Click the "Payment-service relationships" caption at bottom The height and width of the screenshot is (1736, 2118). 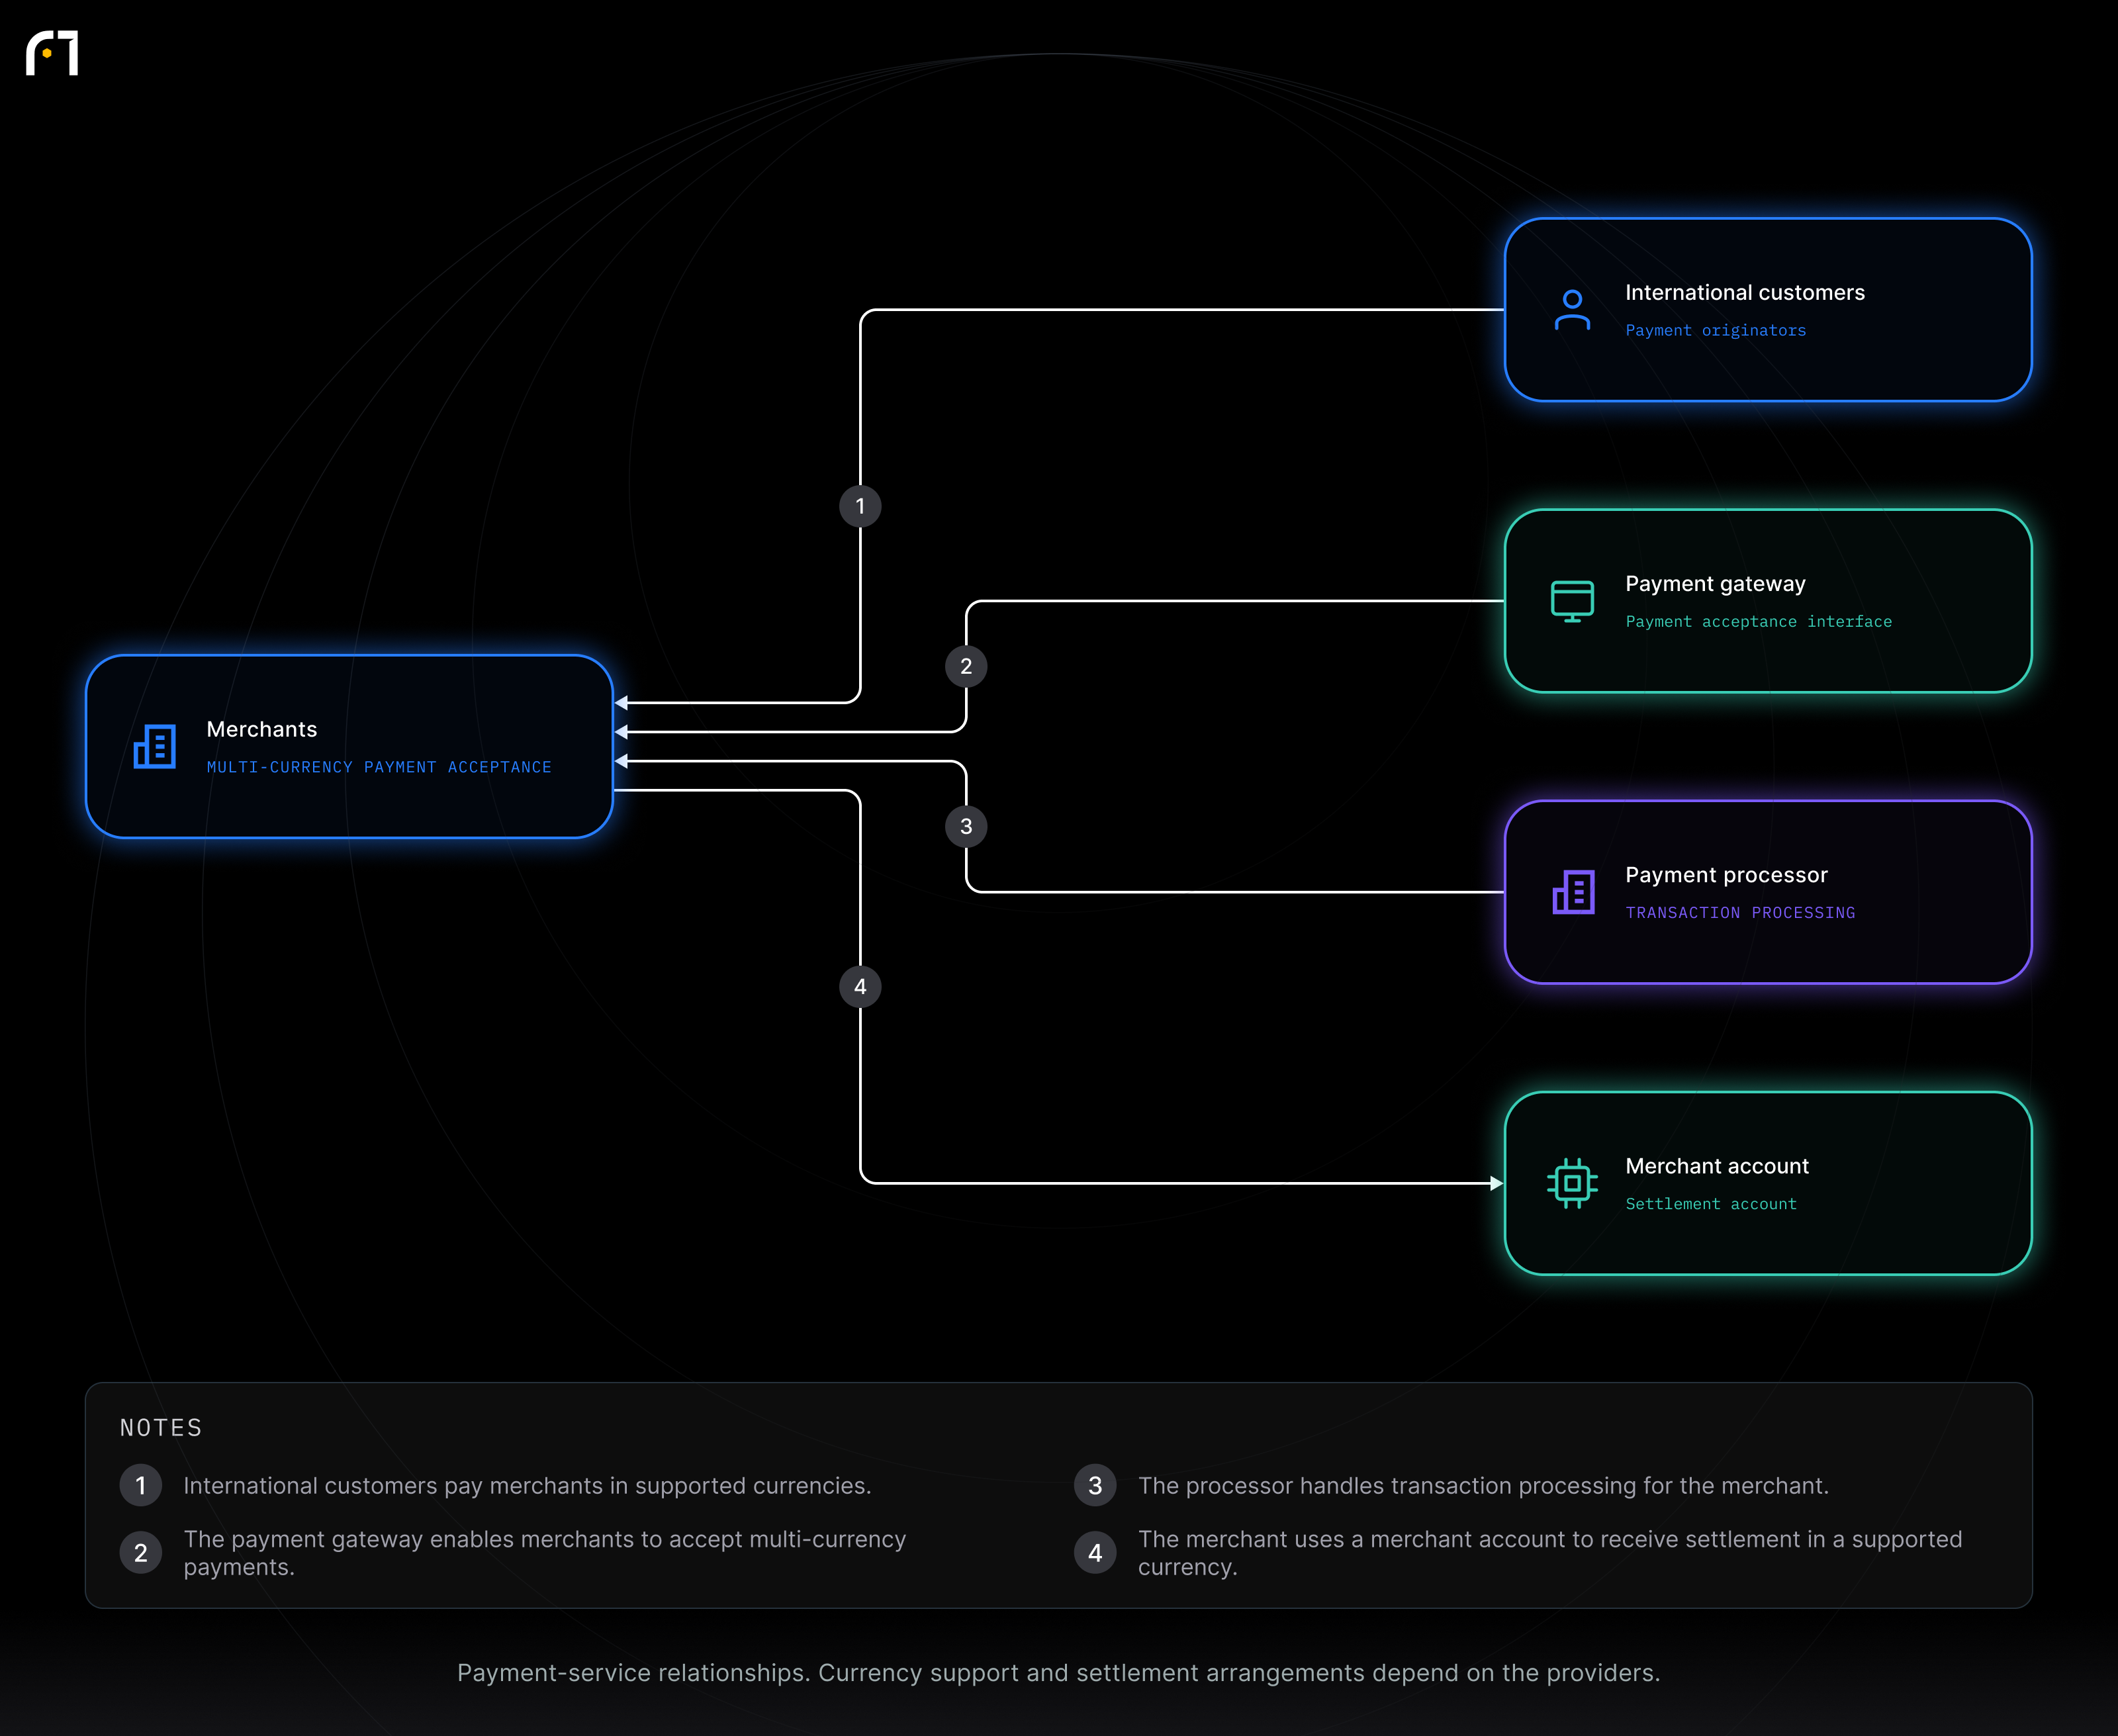1059,1673
